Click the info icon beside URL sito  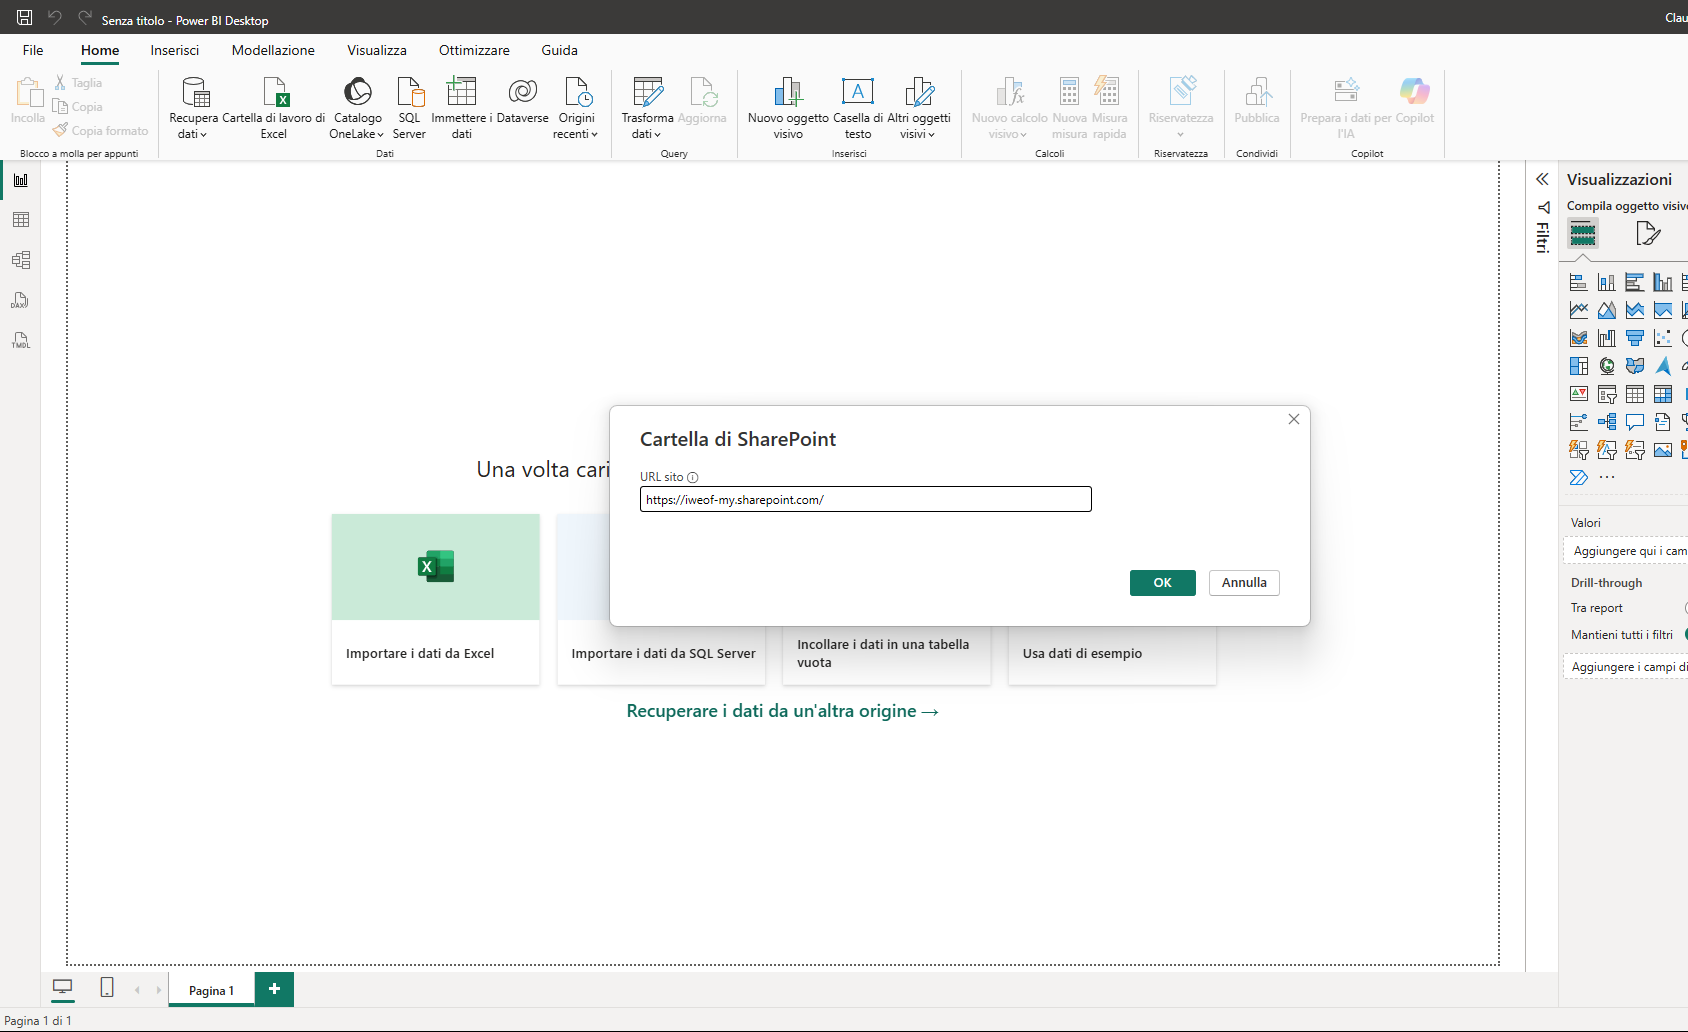tap(693, 478)
